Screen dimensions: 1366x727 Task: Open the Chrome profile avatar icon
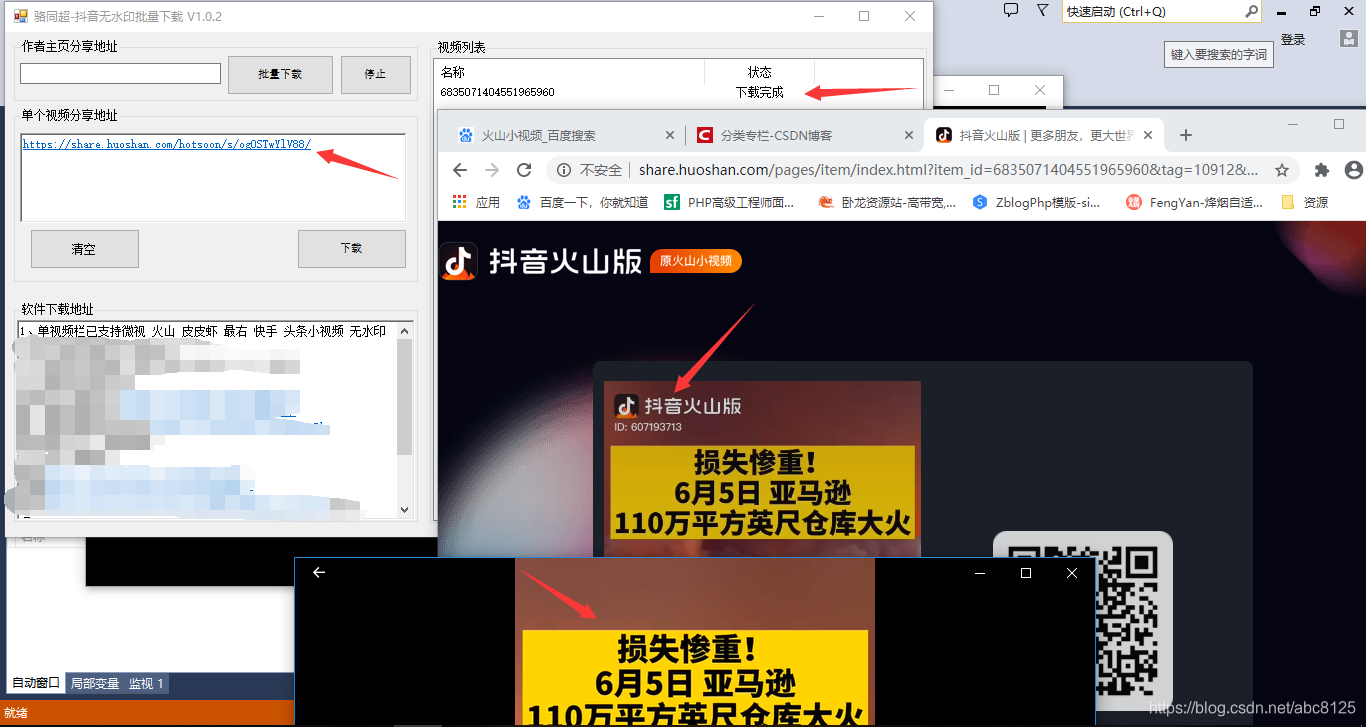click(1354, 170)
